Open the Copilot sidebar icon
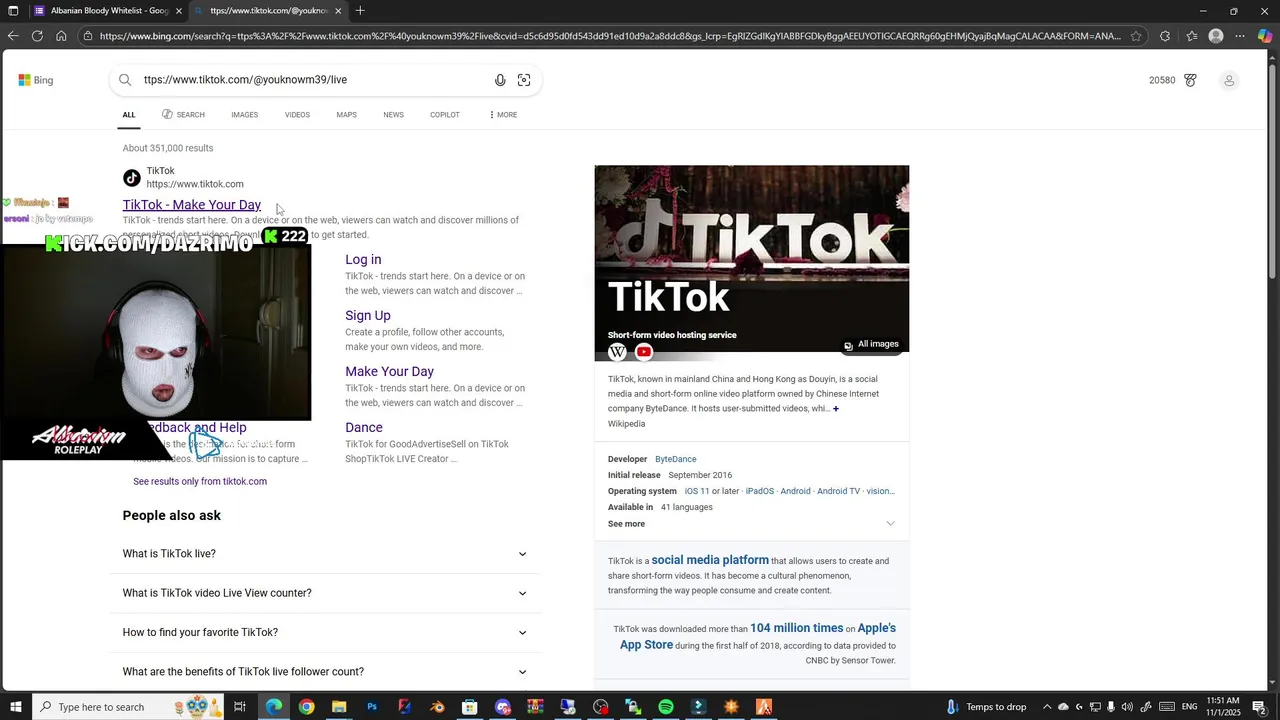Viewport: 1280px width, 720px height. tap(1264, 36)
